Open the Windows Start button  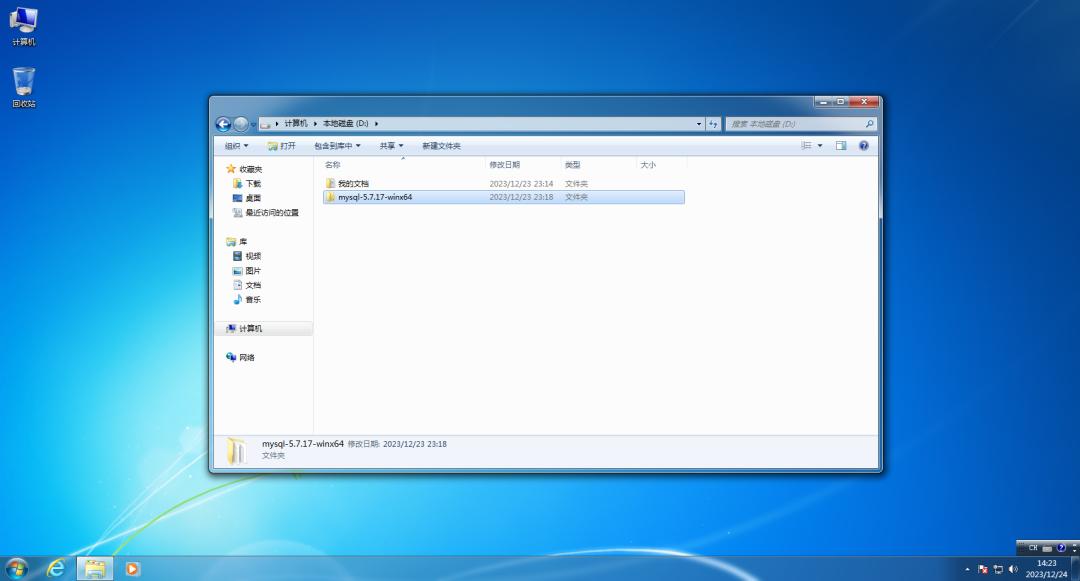pyautogui.click(x=17, y=569)
